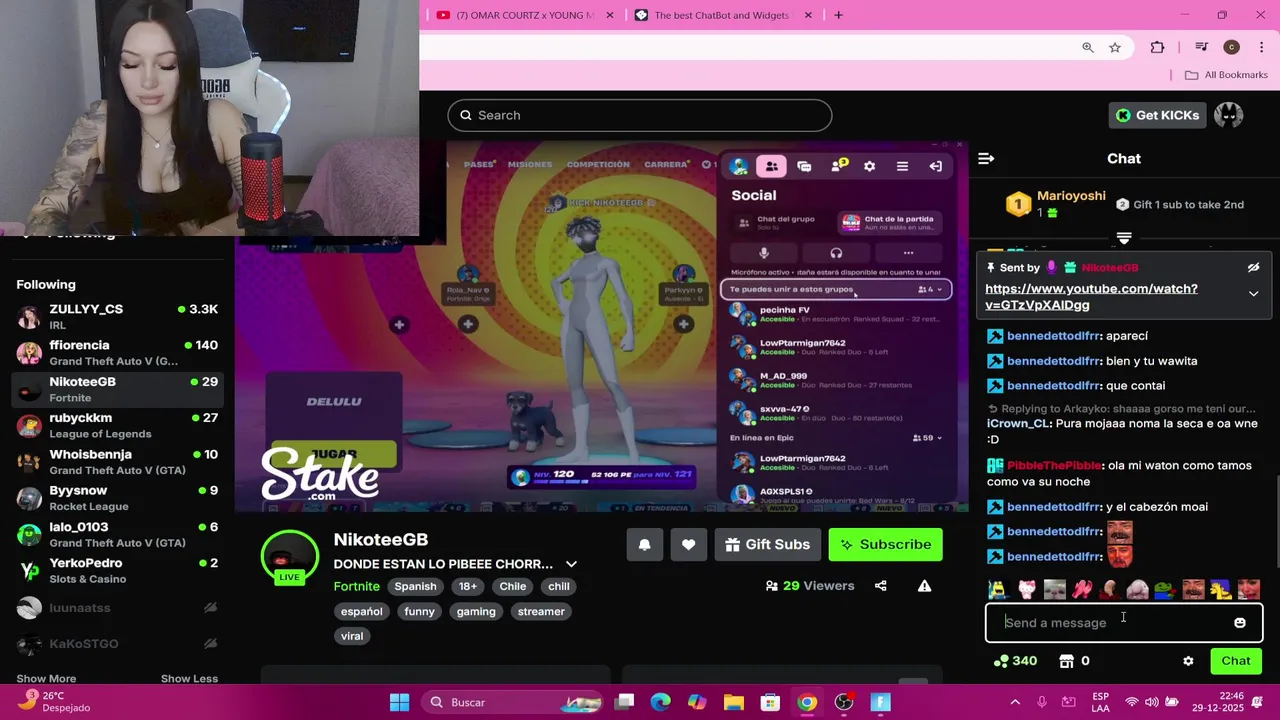Select the Spanish tag
The height and width of the screenshot is (720, 1280).
(415, 587)
